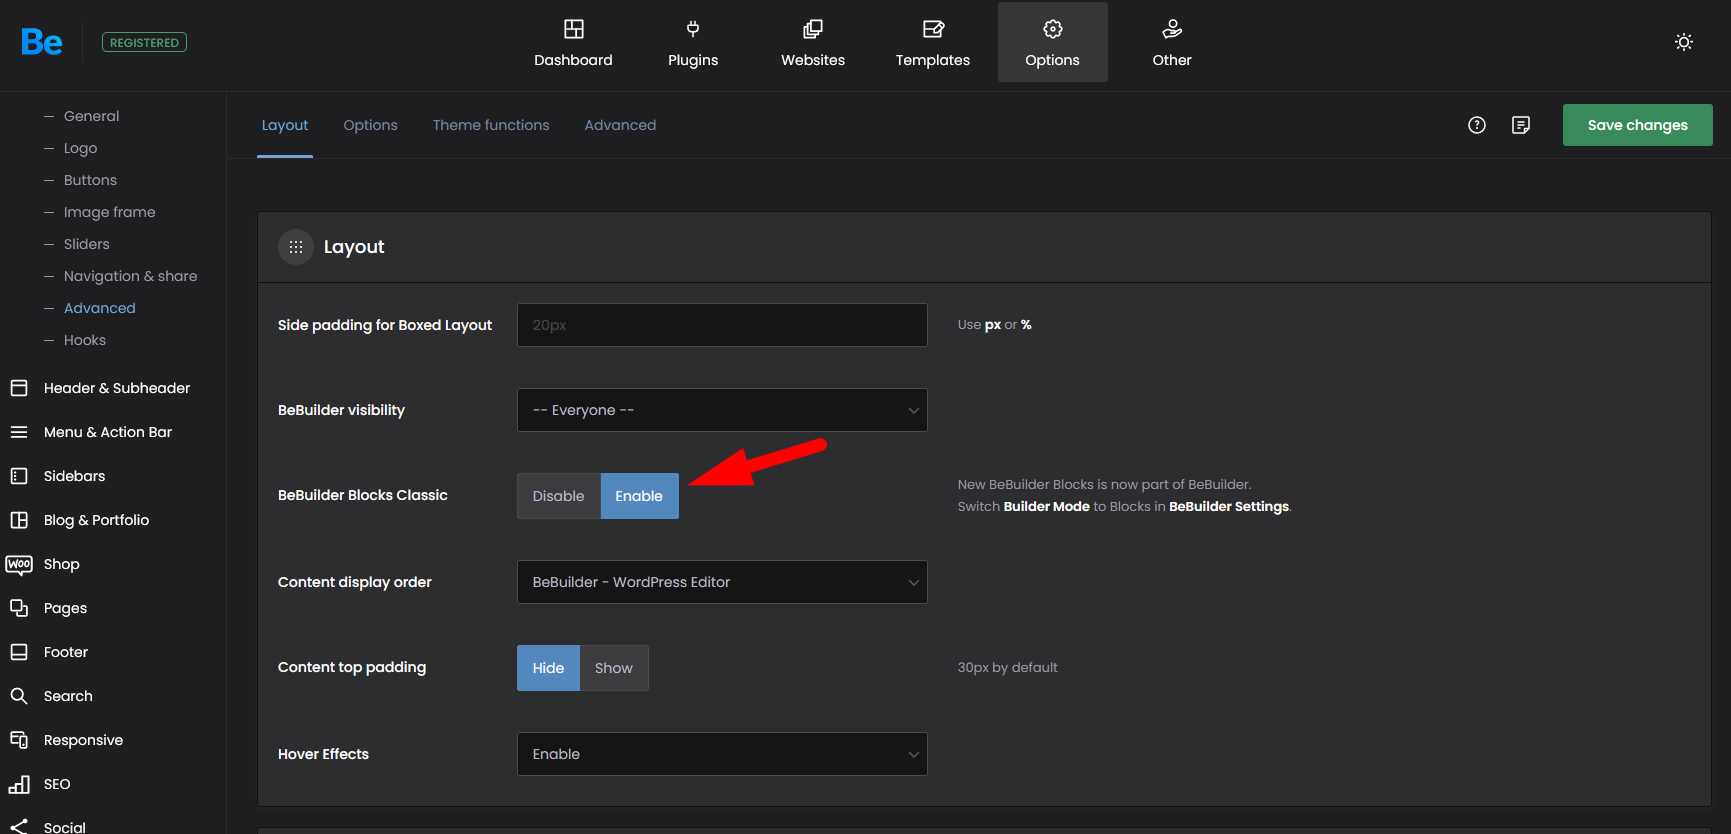Image resolution: width=1731 pixels, height=834 pixels.
Task: Open the notes icon beside Save changes
Action: coord(1521,125)
